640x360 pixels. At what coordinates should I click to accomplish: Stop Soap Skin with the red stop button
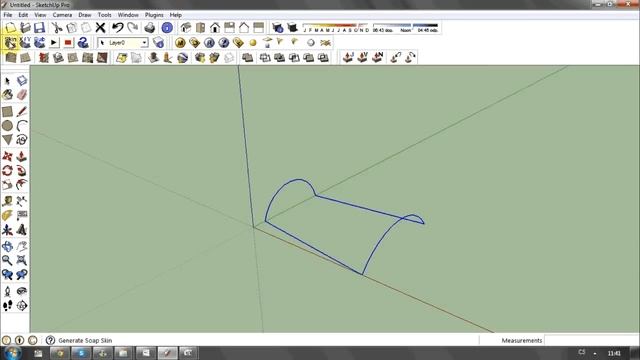(x=68, y=42)
